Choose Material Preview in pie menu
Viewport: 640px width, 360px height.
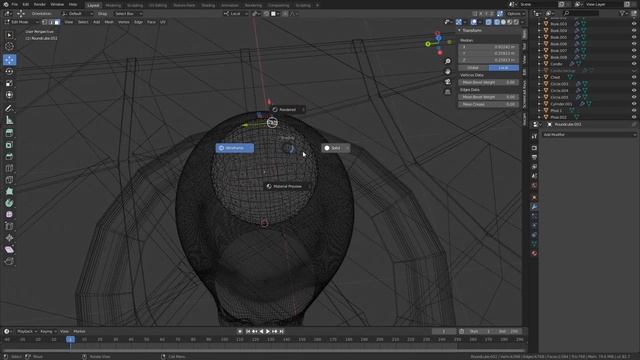tap(287, 186)
